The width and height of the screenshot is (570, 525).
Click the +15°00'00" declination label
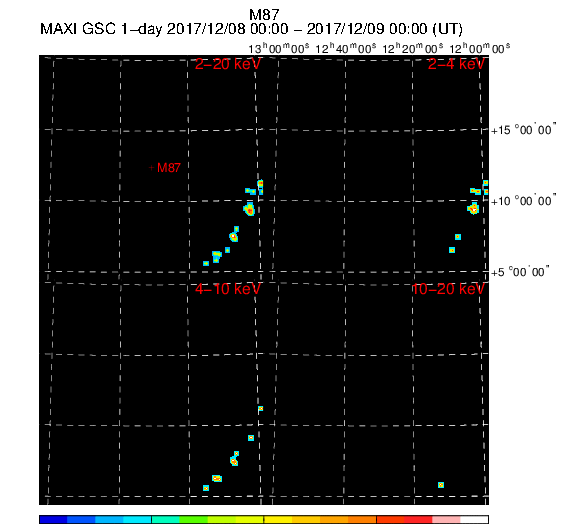[x=523, y=129]
